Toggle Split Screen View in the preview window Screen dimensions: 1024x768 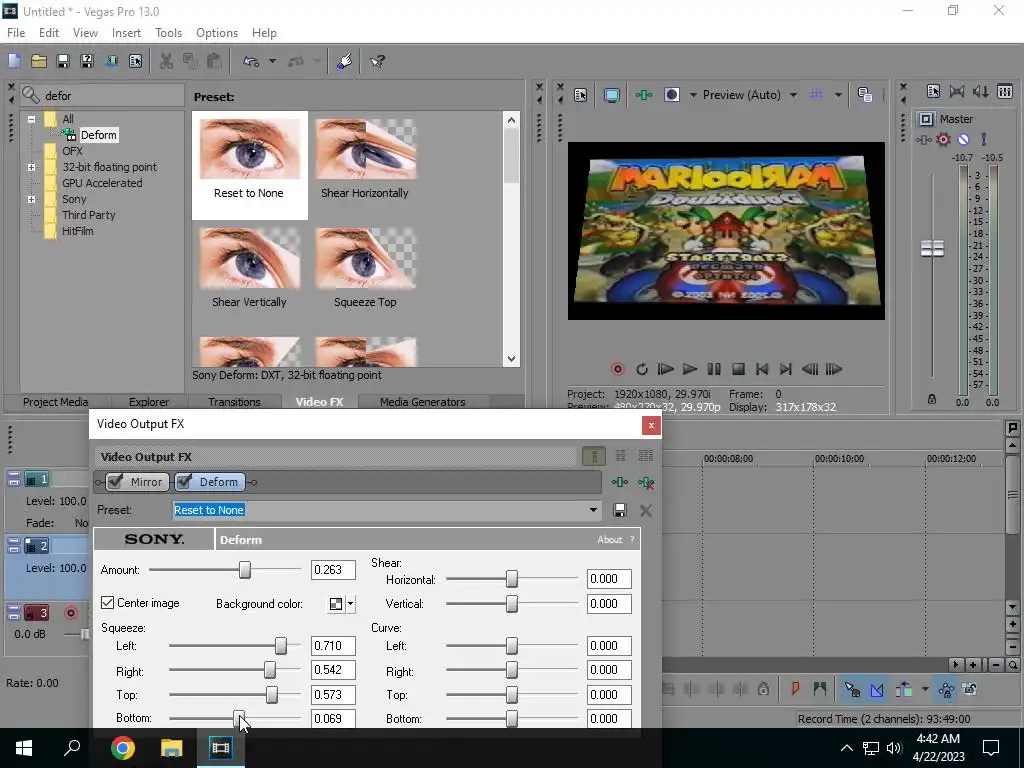(671, 95)
